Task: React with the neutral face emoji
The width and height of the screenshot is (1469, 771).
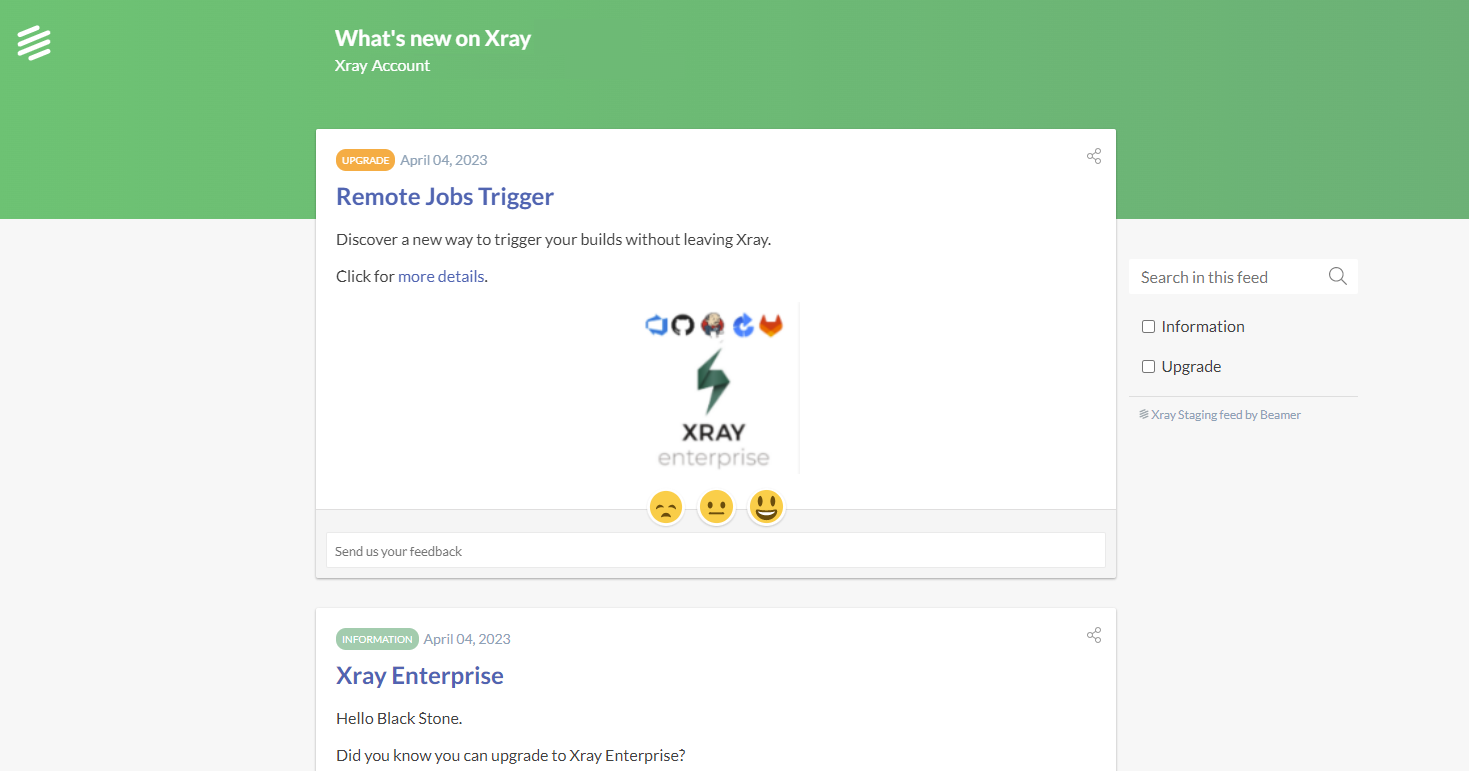Action: (x=716, y=508)
